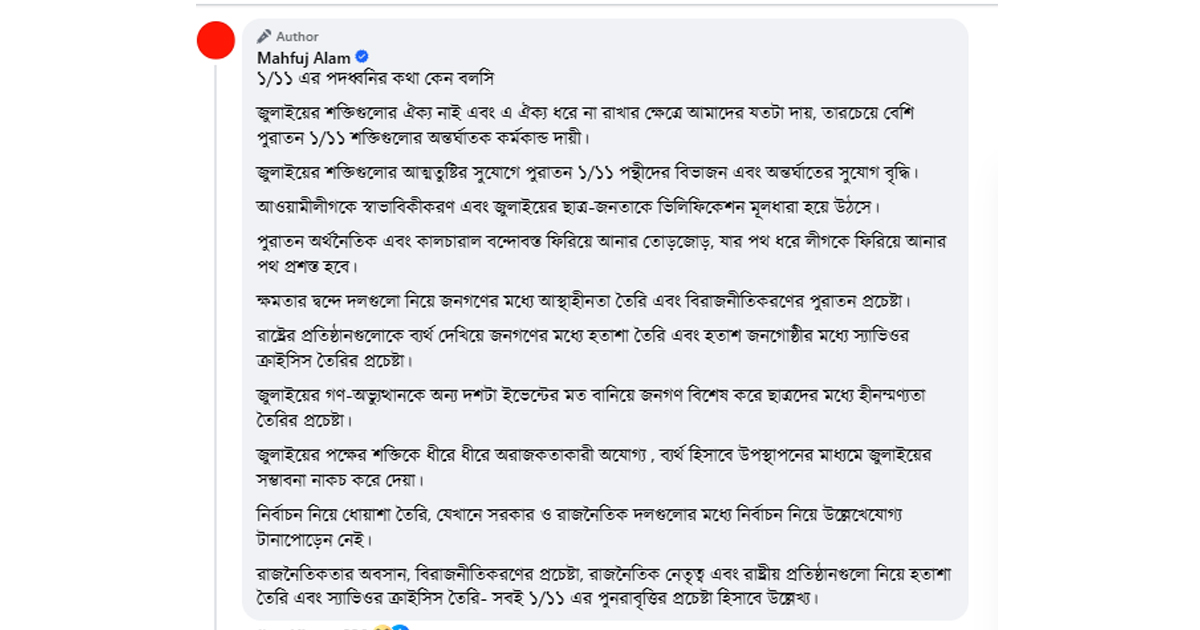Click the pencil icon beside Author
Image resolution: width=1200 pixels, height=630 pixels.
click(x=264, y=36)
